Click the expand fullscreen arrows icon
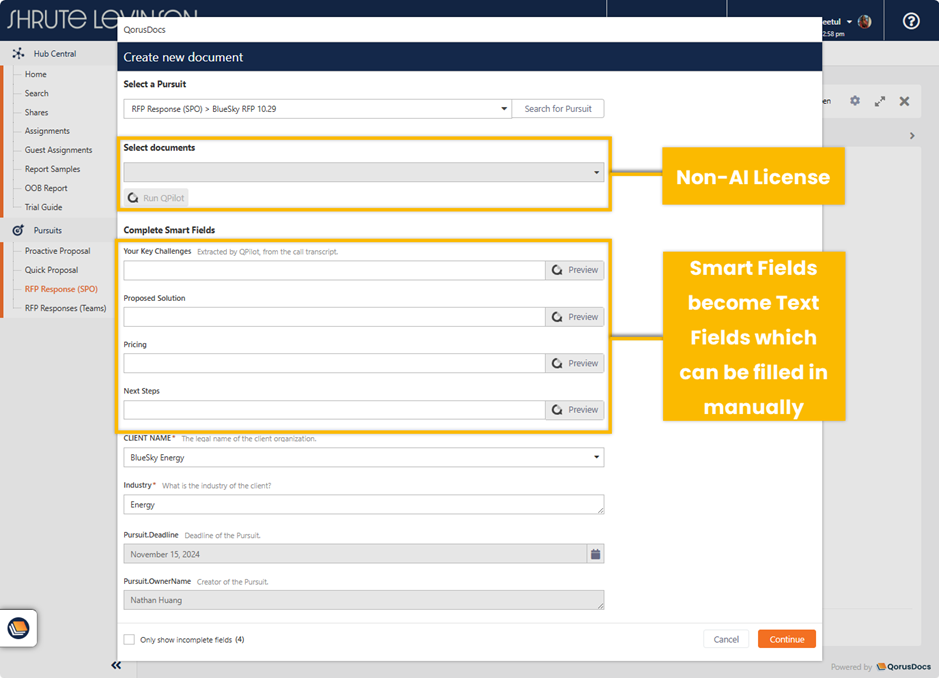The image size is (939, 678). point(880,101)
